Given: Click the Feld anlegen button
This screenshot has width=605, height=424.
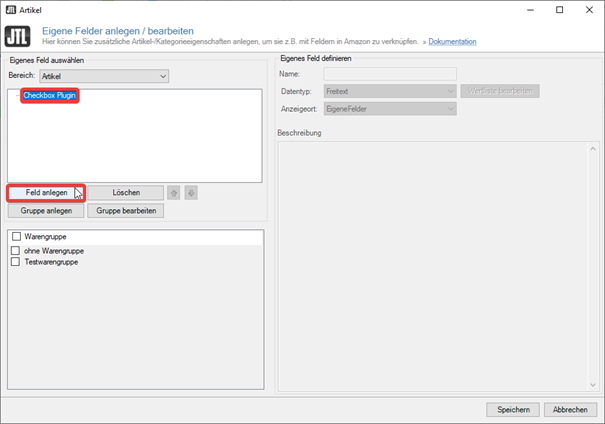Looking at the screenshot, I should click(46, 193).
